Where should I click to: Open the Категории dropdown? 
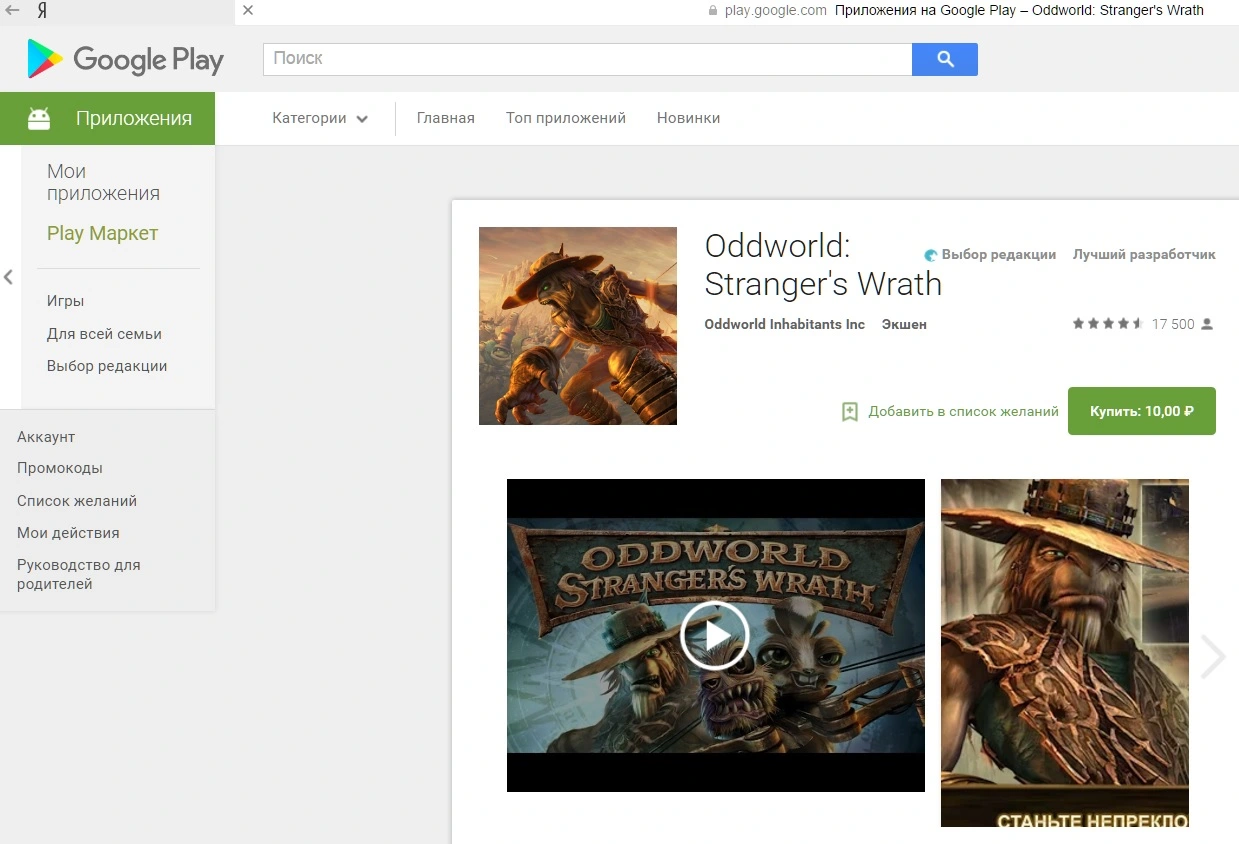(320, 118)
